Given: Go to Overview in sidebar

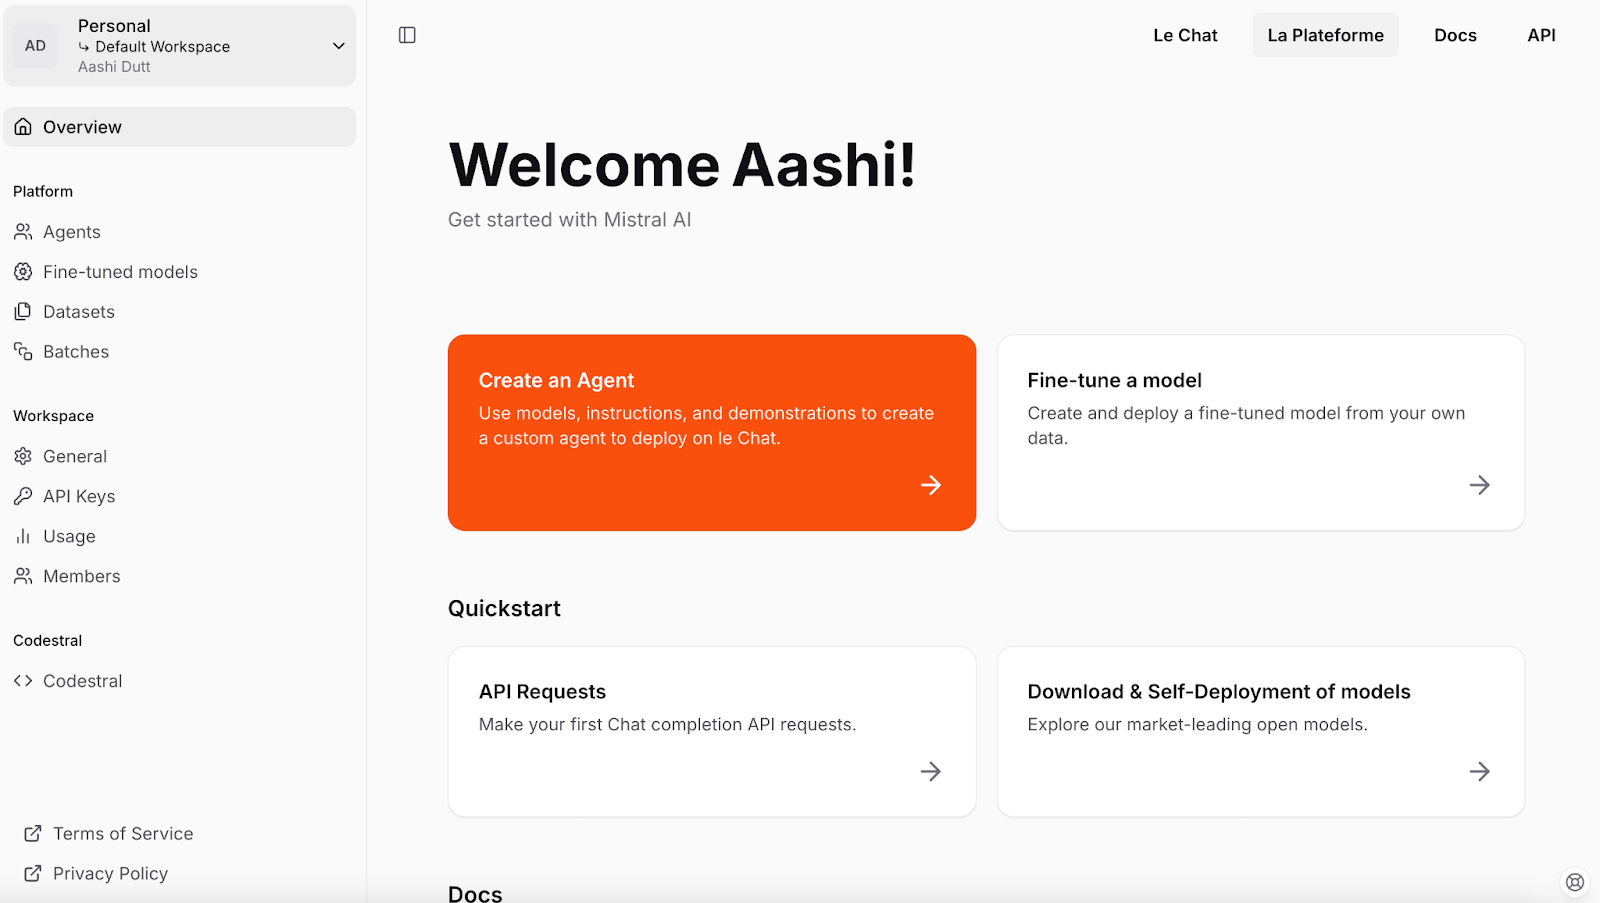Looking at the screenshot, I should (x=180, y=127).
